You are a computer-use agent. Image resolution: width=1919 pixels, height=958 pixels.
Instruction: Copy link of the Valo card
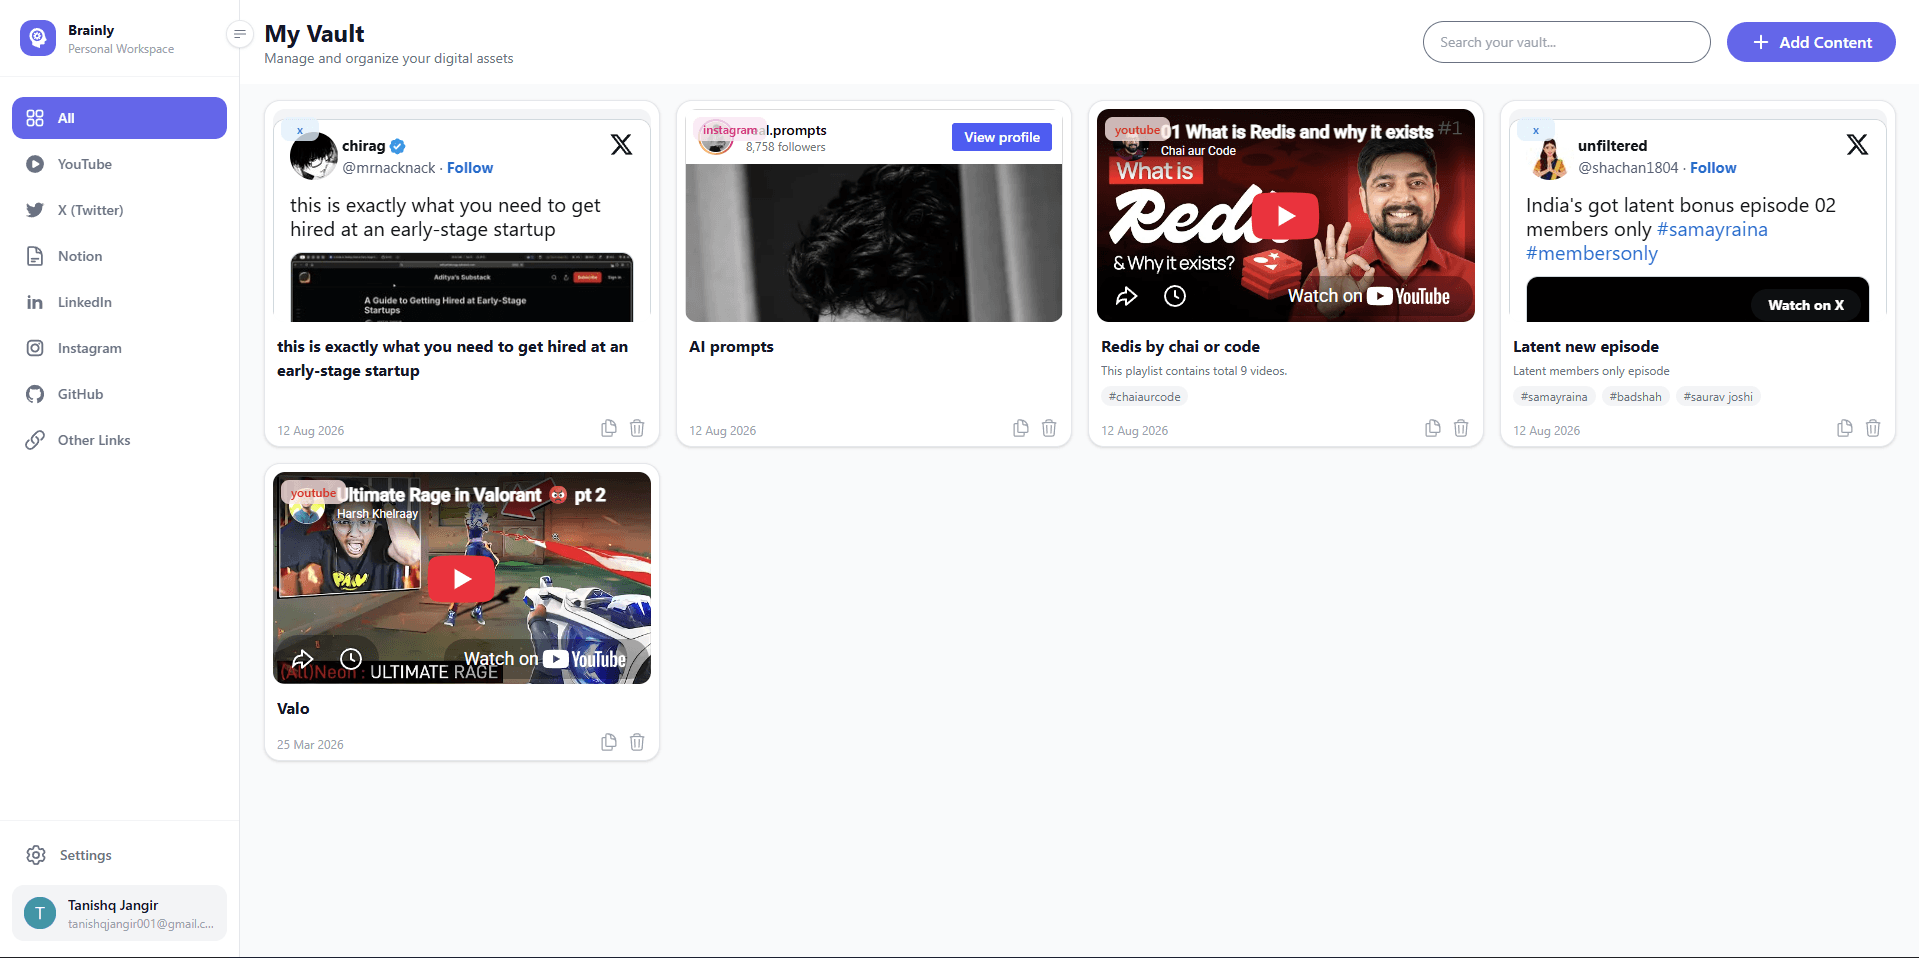[x=608, y=742]
